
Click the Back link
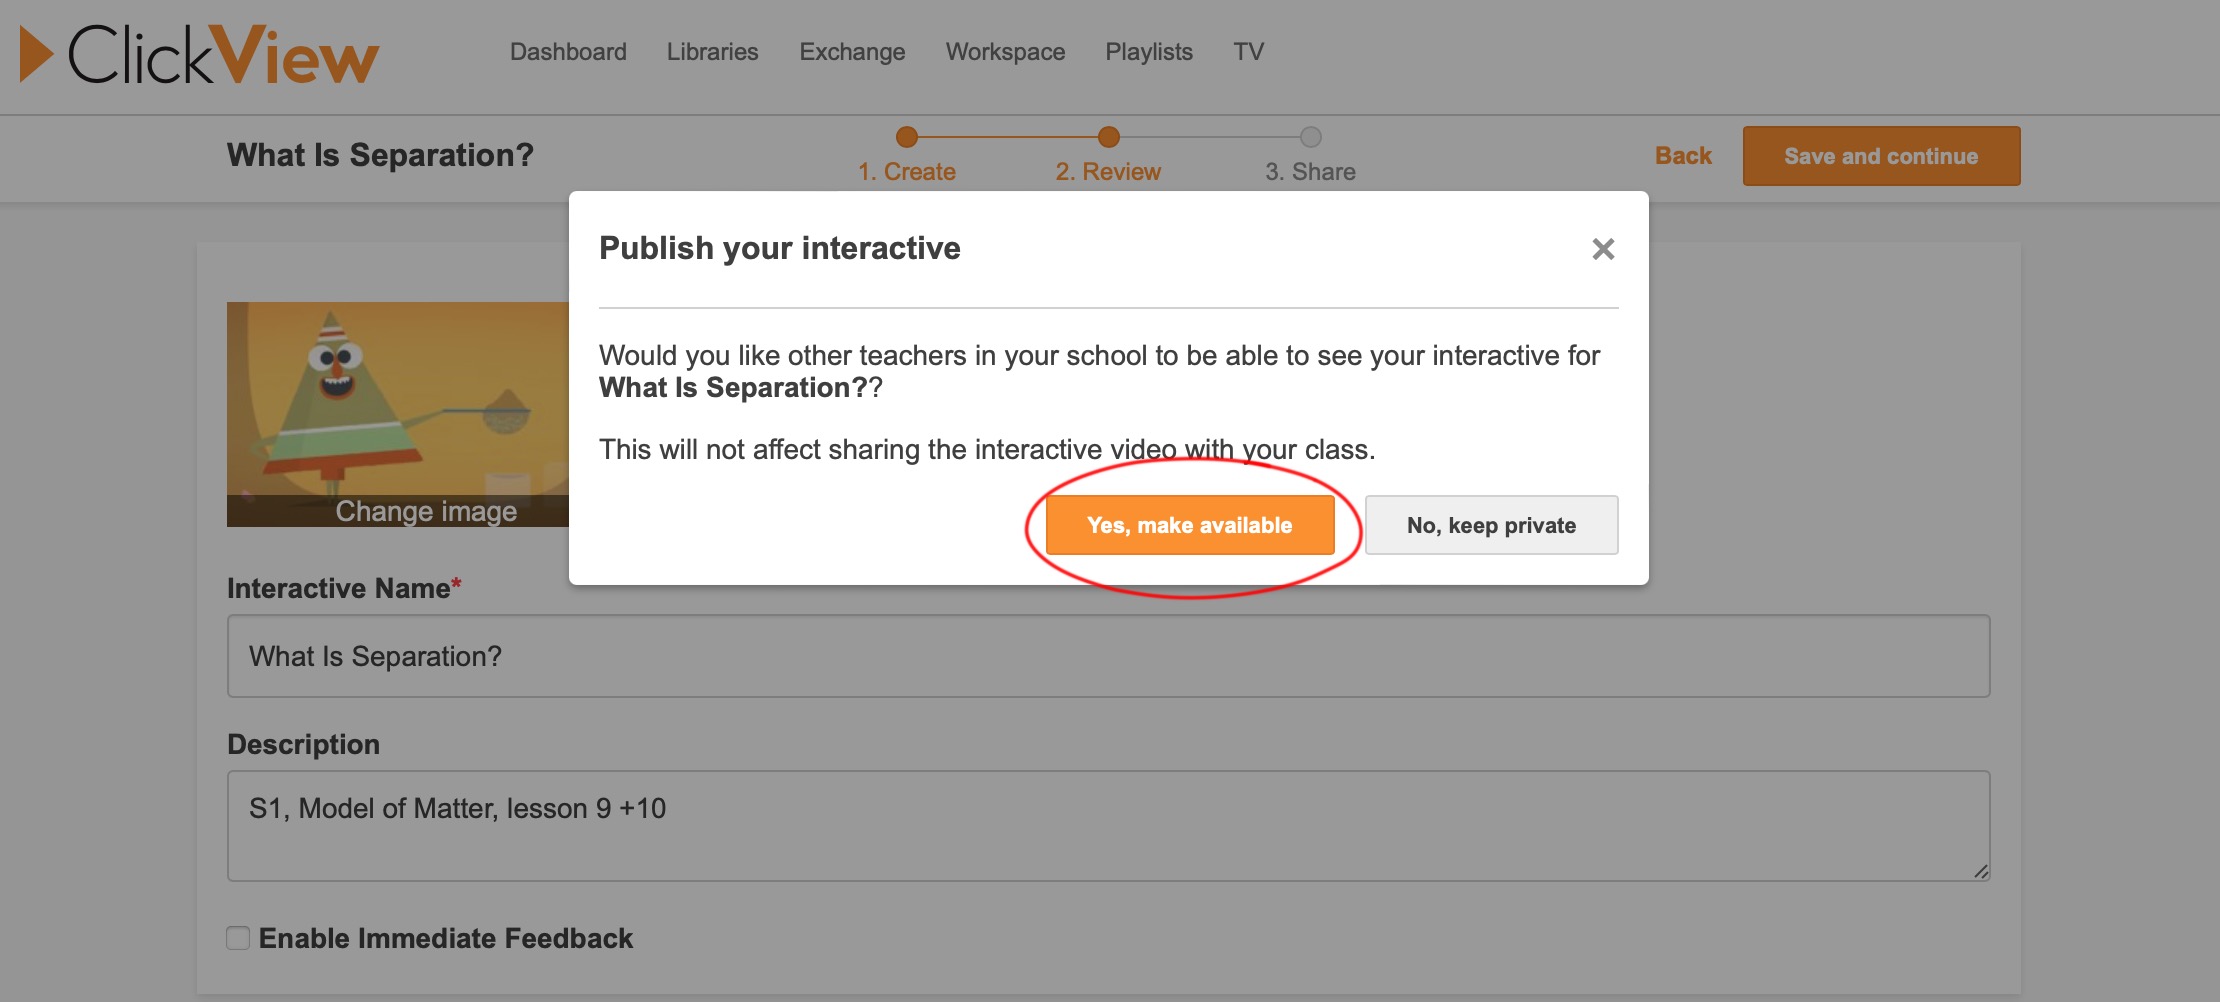coord(1683,156)
